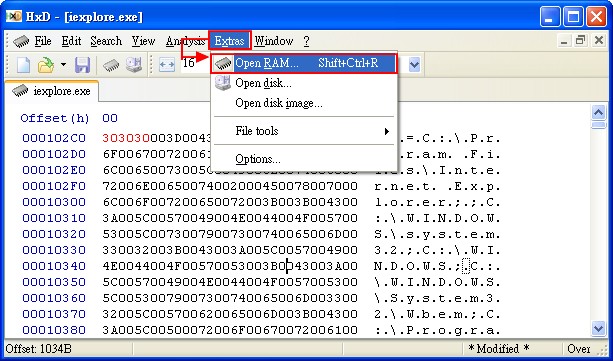
Task: Click offset row 00010330
Action: [x=54, y=250]
